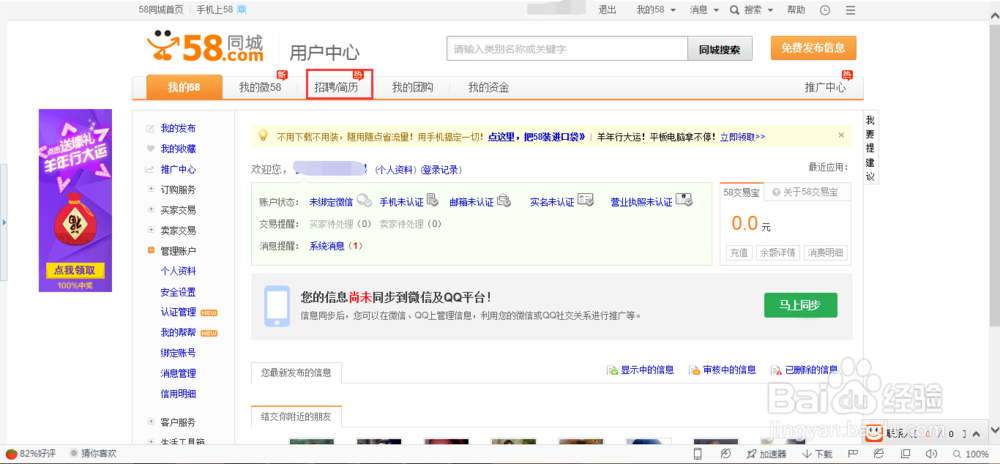Click the 退出 logout link

point(607,10)
